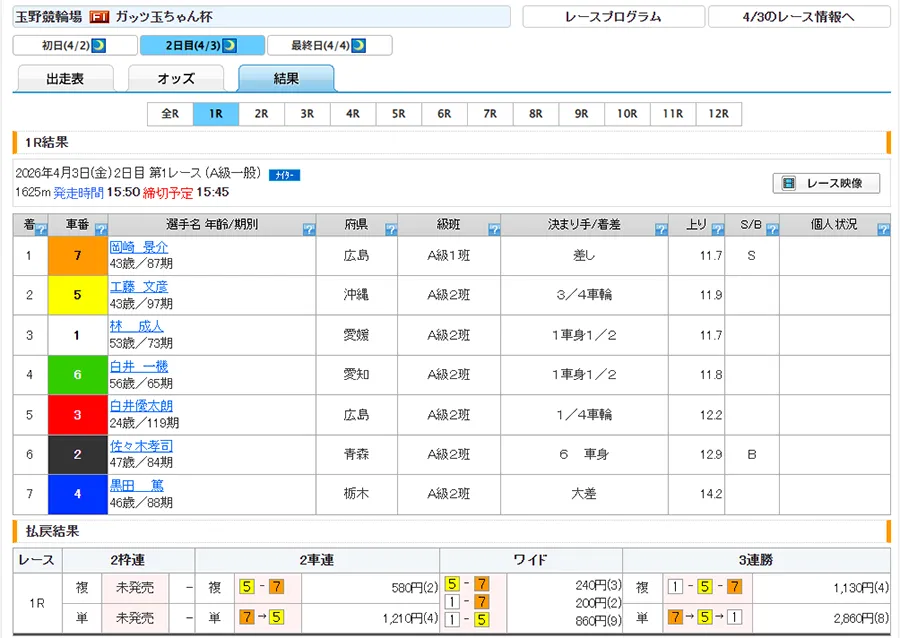Image resolution: width=900 pixels, height=638 pixels.
Task: Open the レースプログラム page
Action: point(612,17)
